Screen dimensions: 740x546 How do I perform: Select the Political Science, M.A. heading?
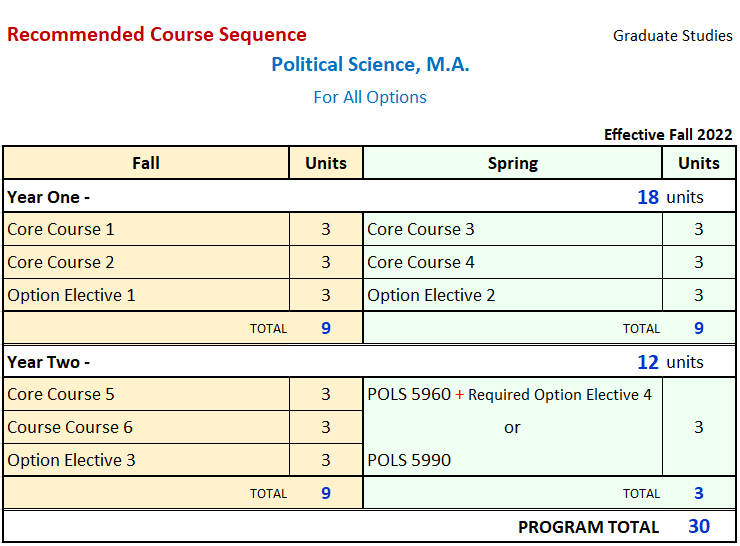(x=370, y=65)
